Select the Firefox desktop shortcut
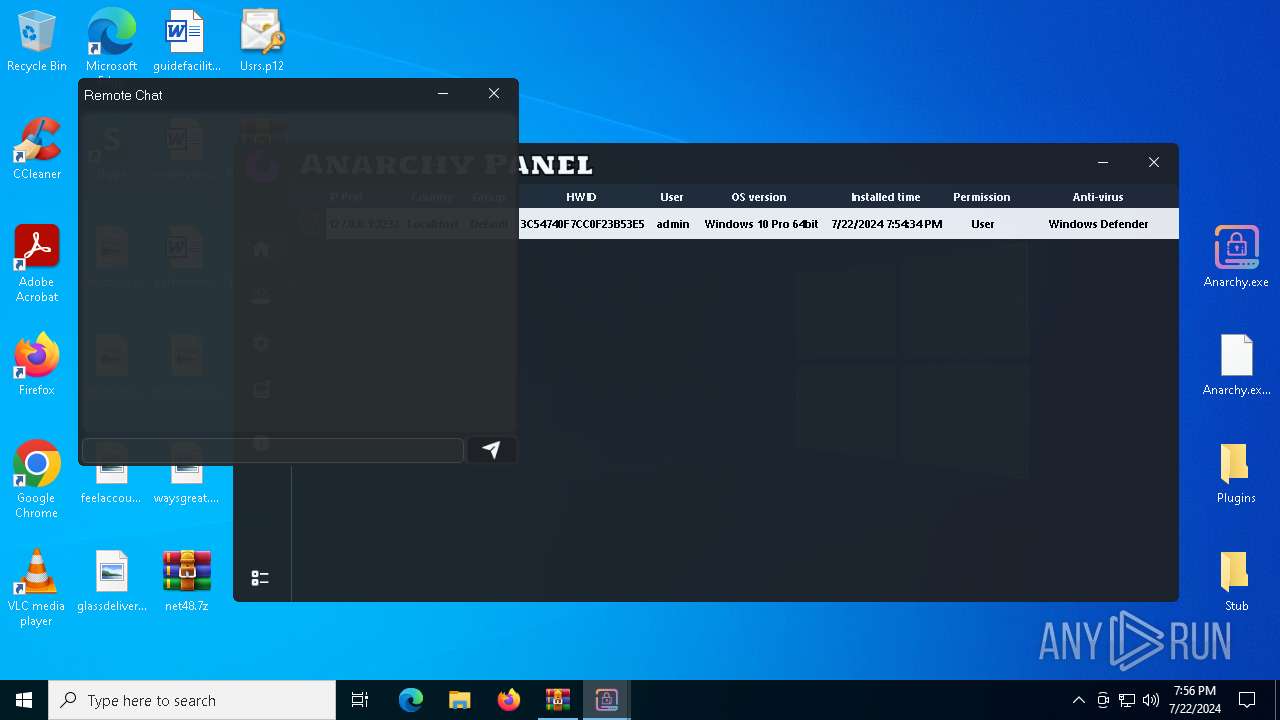Image resolution: width=1280 pixels, height=720 pixels. pos(37,365)
